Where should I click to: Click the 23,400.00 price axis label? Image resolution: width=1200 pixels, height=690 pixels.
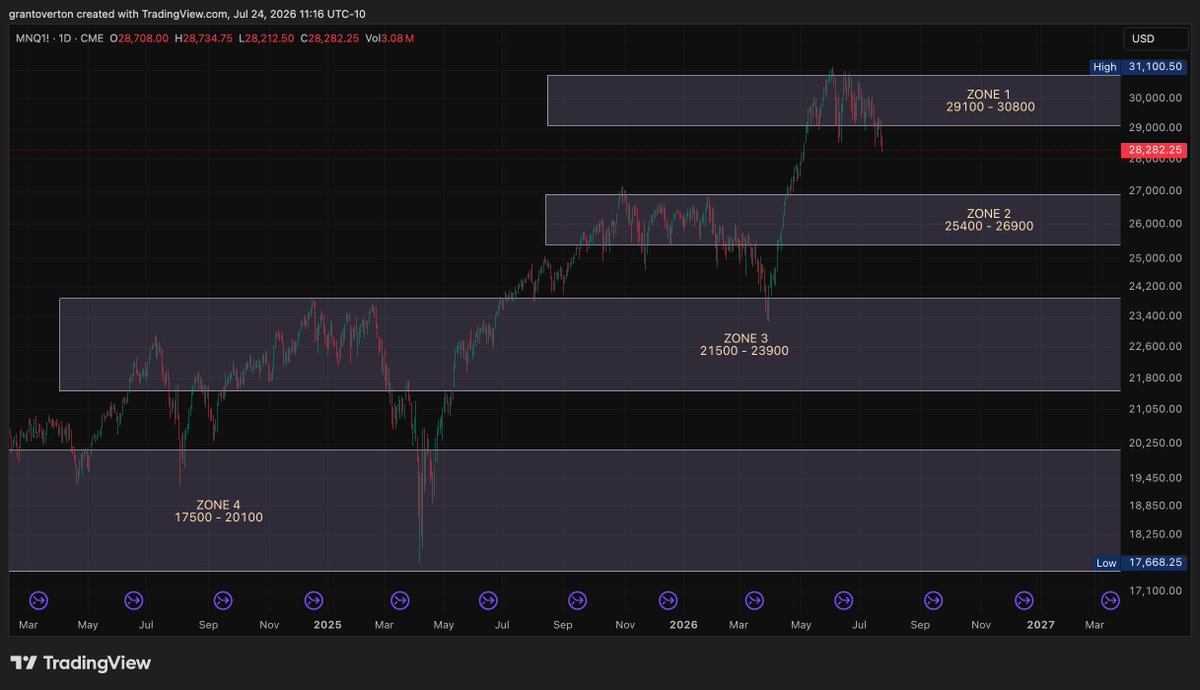1156,315
